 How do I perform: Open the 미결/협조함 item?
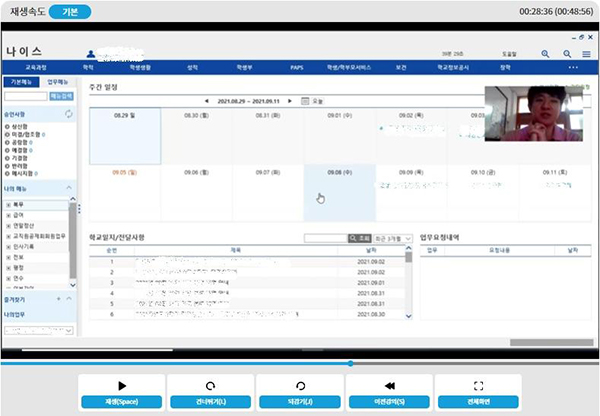[25, 134]
